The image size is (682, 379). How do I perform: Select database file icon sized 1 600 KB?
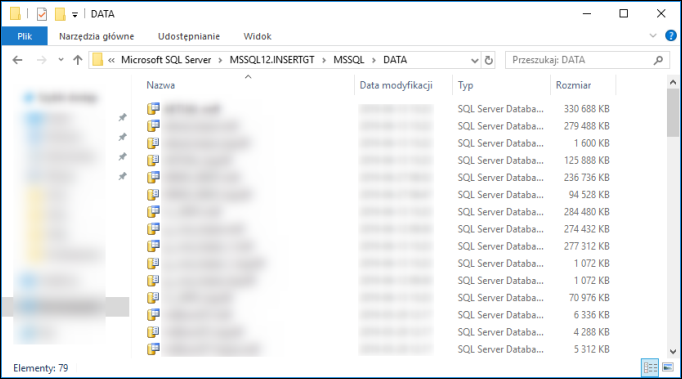[153, 143]
